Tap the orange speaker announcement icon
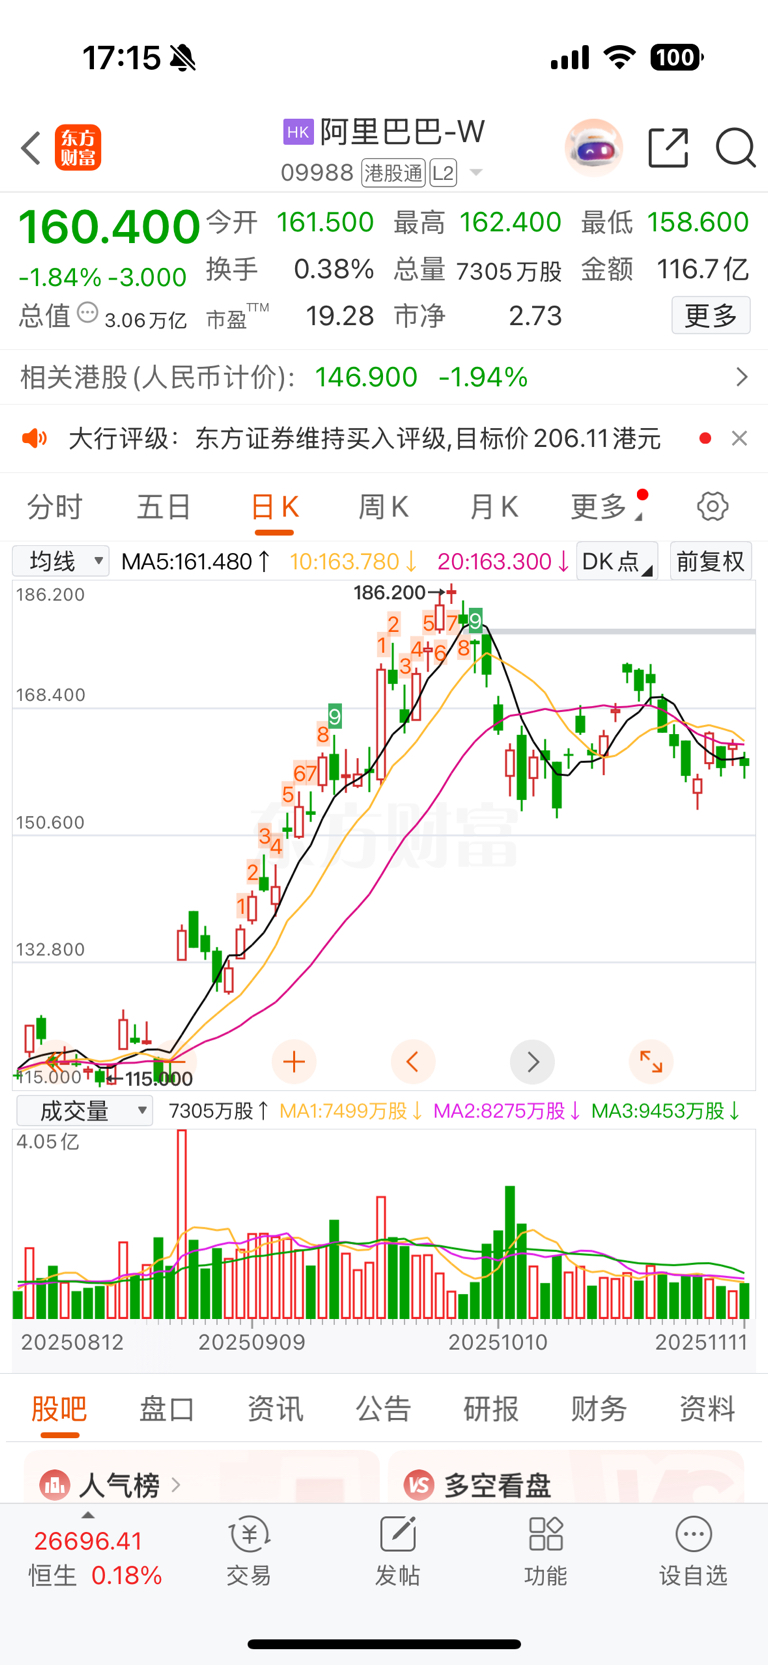The width and height of the screenshot is (769, 1665). [x=35, y=438]
